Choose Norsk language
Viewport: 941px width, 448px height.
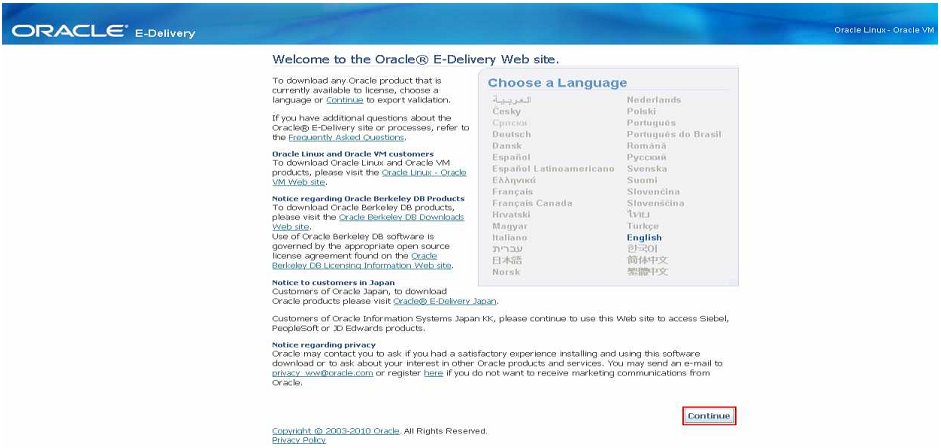[x=506, y=272]
